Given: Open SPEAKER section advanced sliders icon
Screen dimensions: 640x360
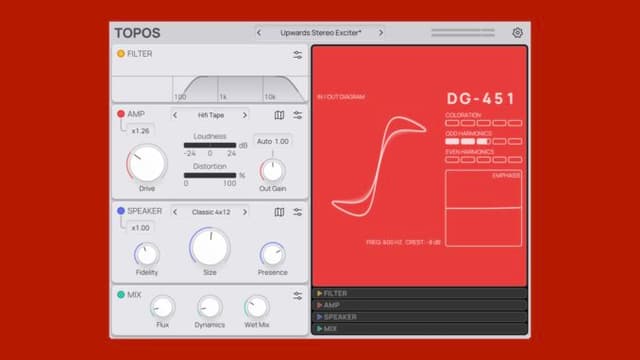Looking at the screenshot, I should (298, 212).
